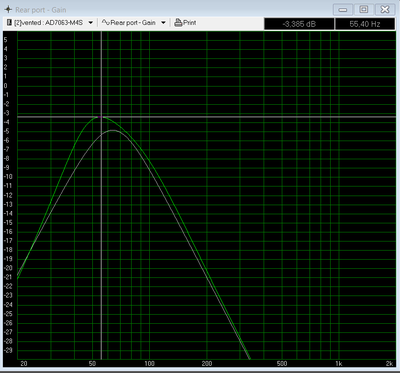Click the star icon in the title bar
Screen dimensions: 400x373
8,10
